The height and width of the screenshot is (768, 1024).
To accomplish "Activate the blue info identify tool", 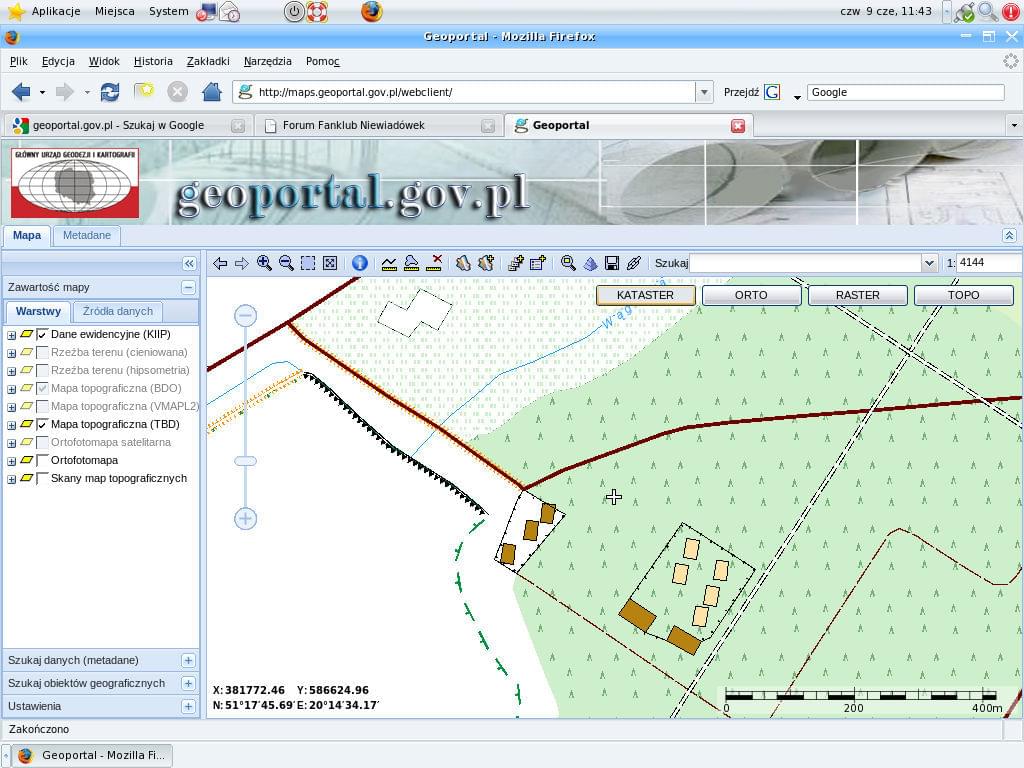I will click(359, 263).
